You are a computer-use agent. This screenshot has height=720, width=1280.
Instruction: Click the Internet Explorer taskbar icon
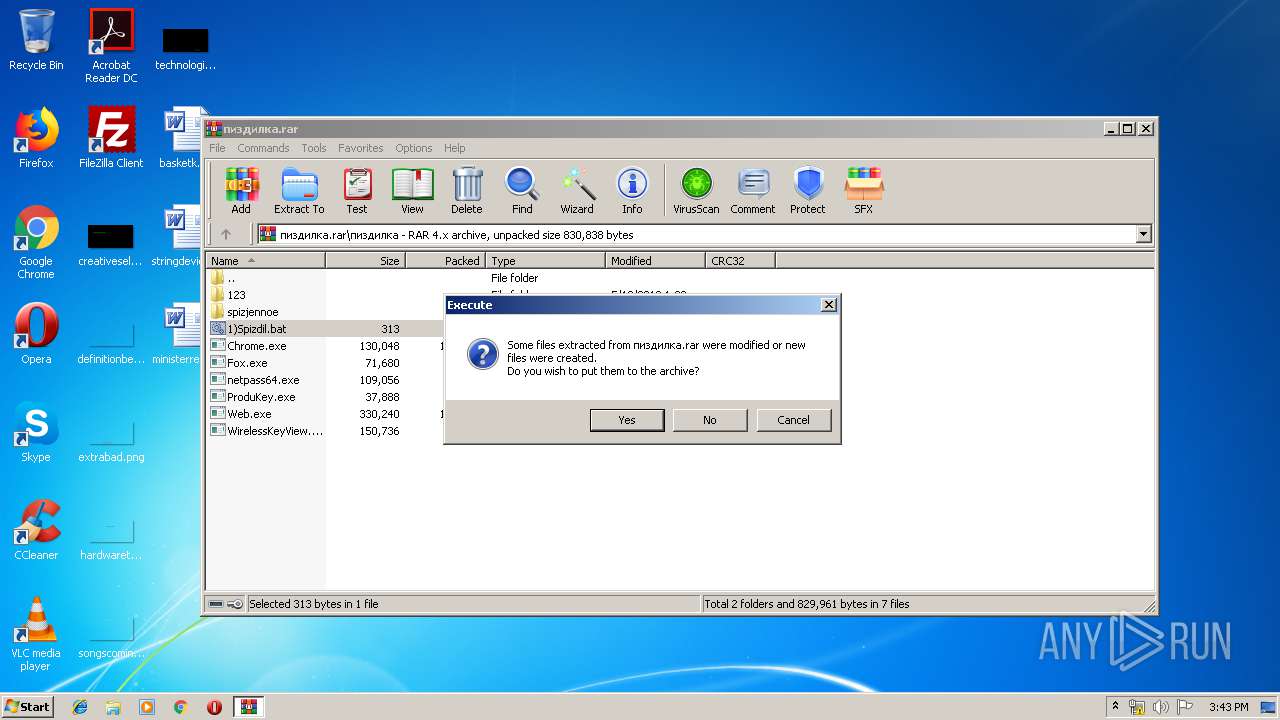pos(80,707)
